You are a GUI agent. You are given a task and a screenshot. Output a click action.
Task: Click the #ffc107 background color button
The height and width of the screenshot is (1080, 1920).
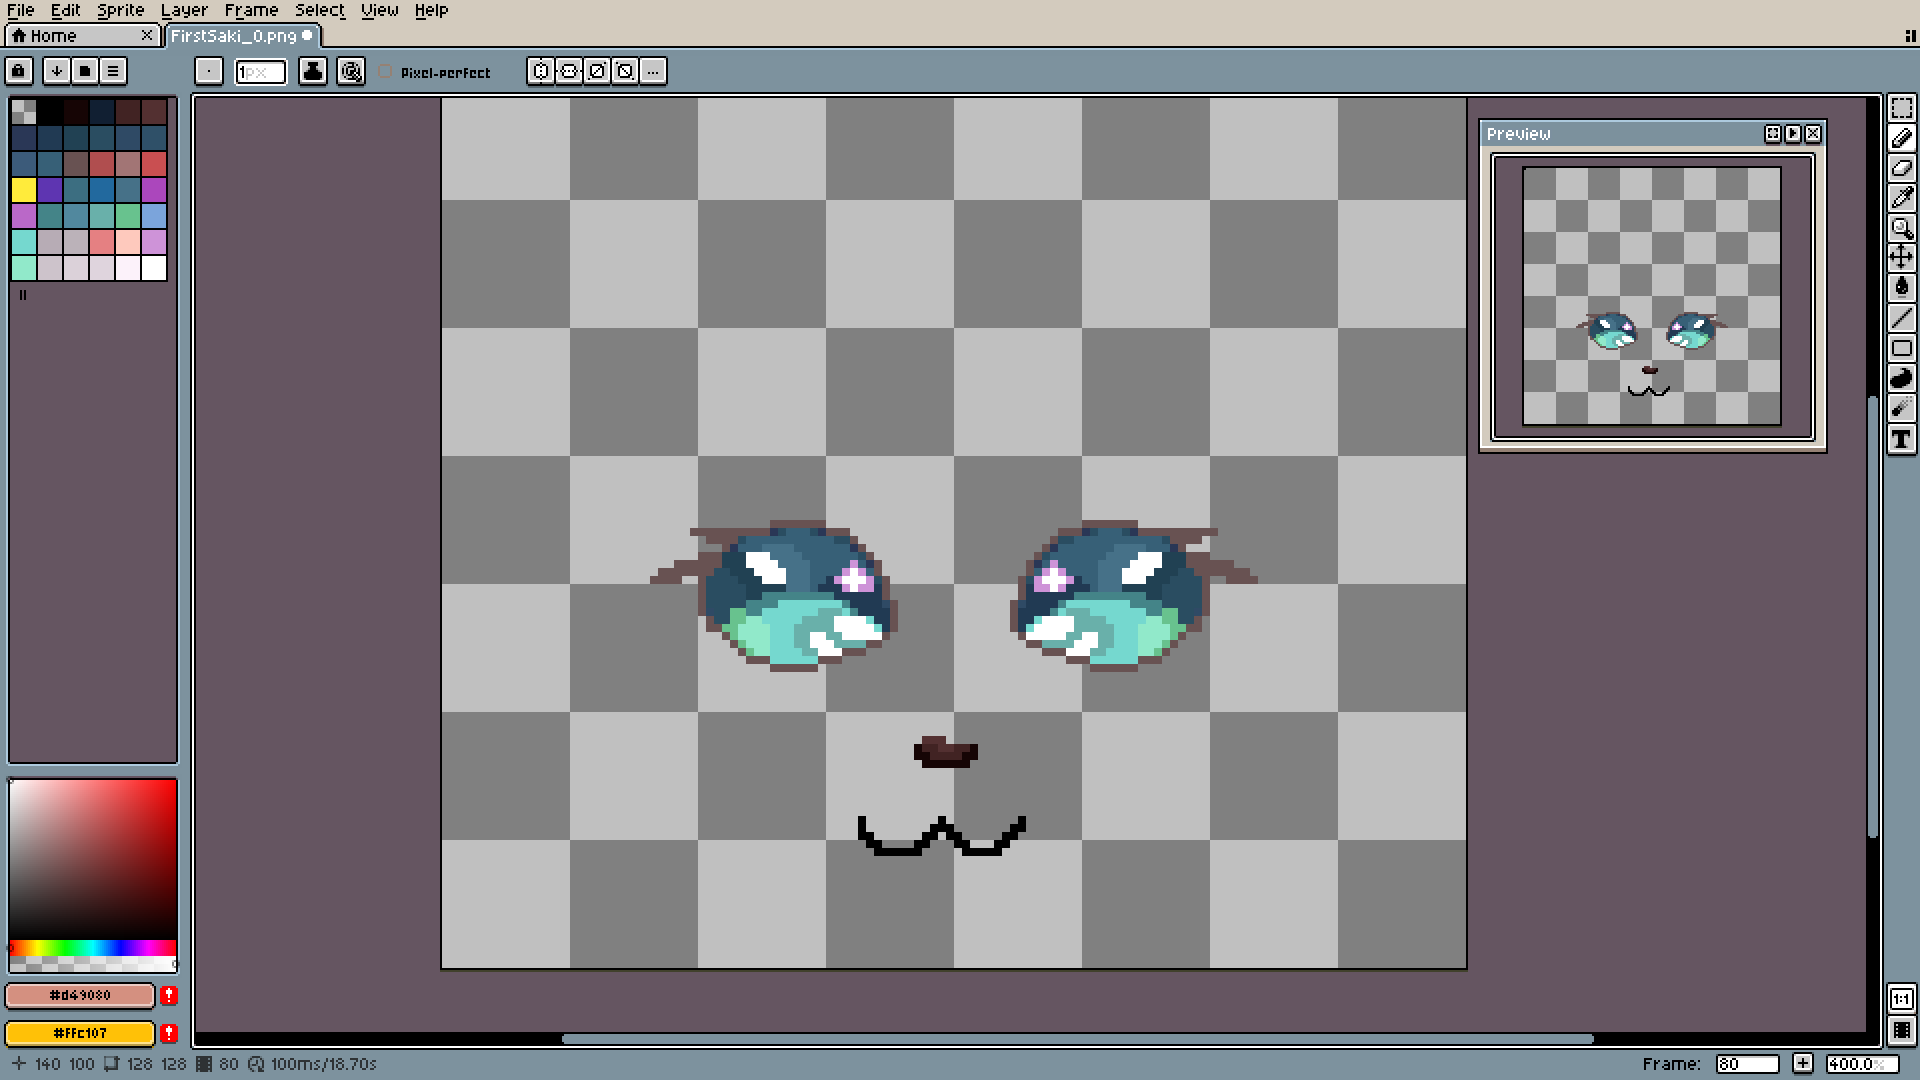80,1033
